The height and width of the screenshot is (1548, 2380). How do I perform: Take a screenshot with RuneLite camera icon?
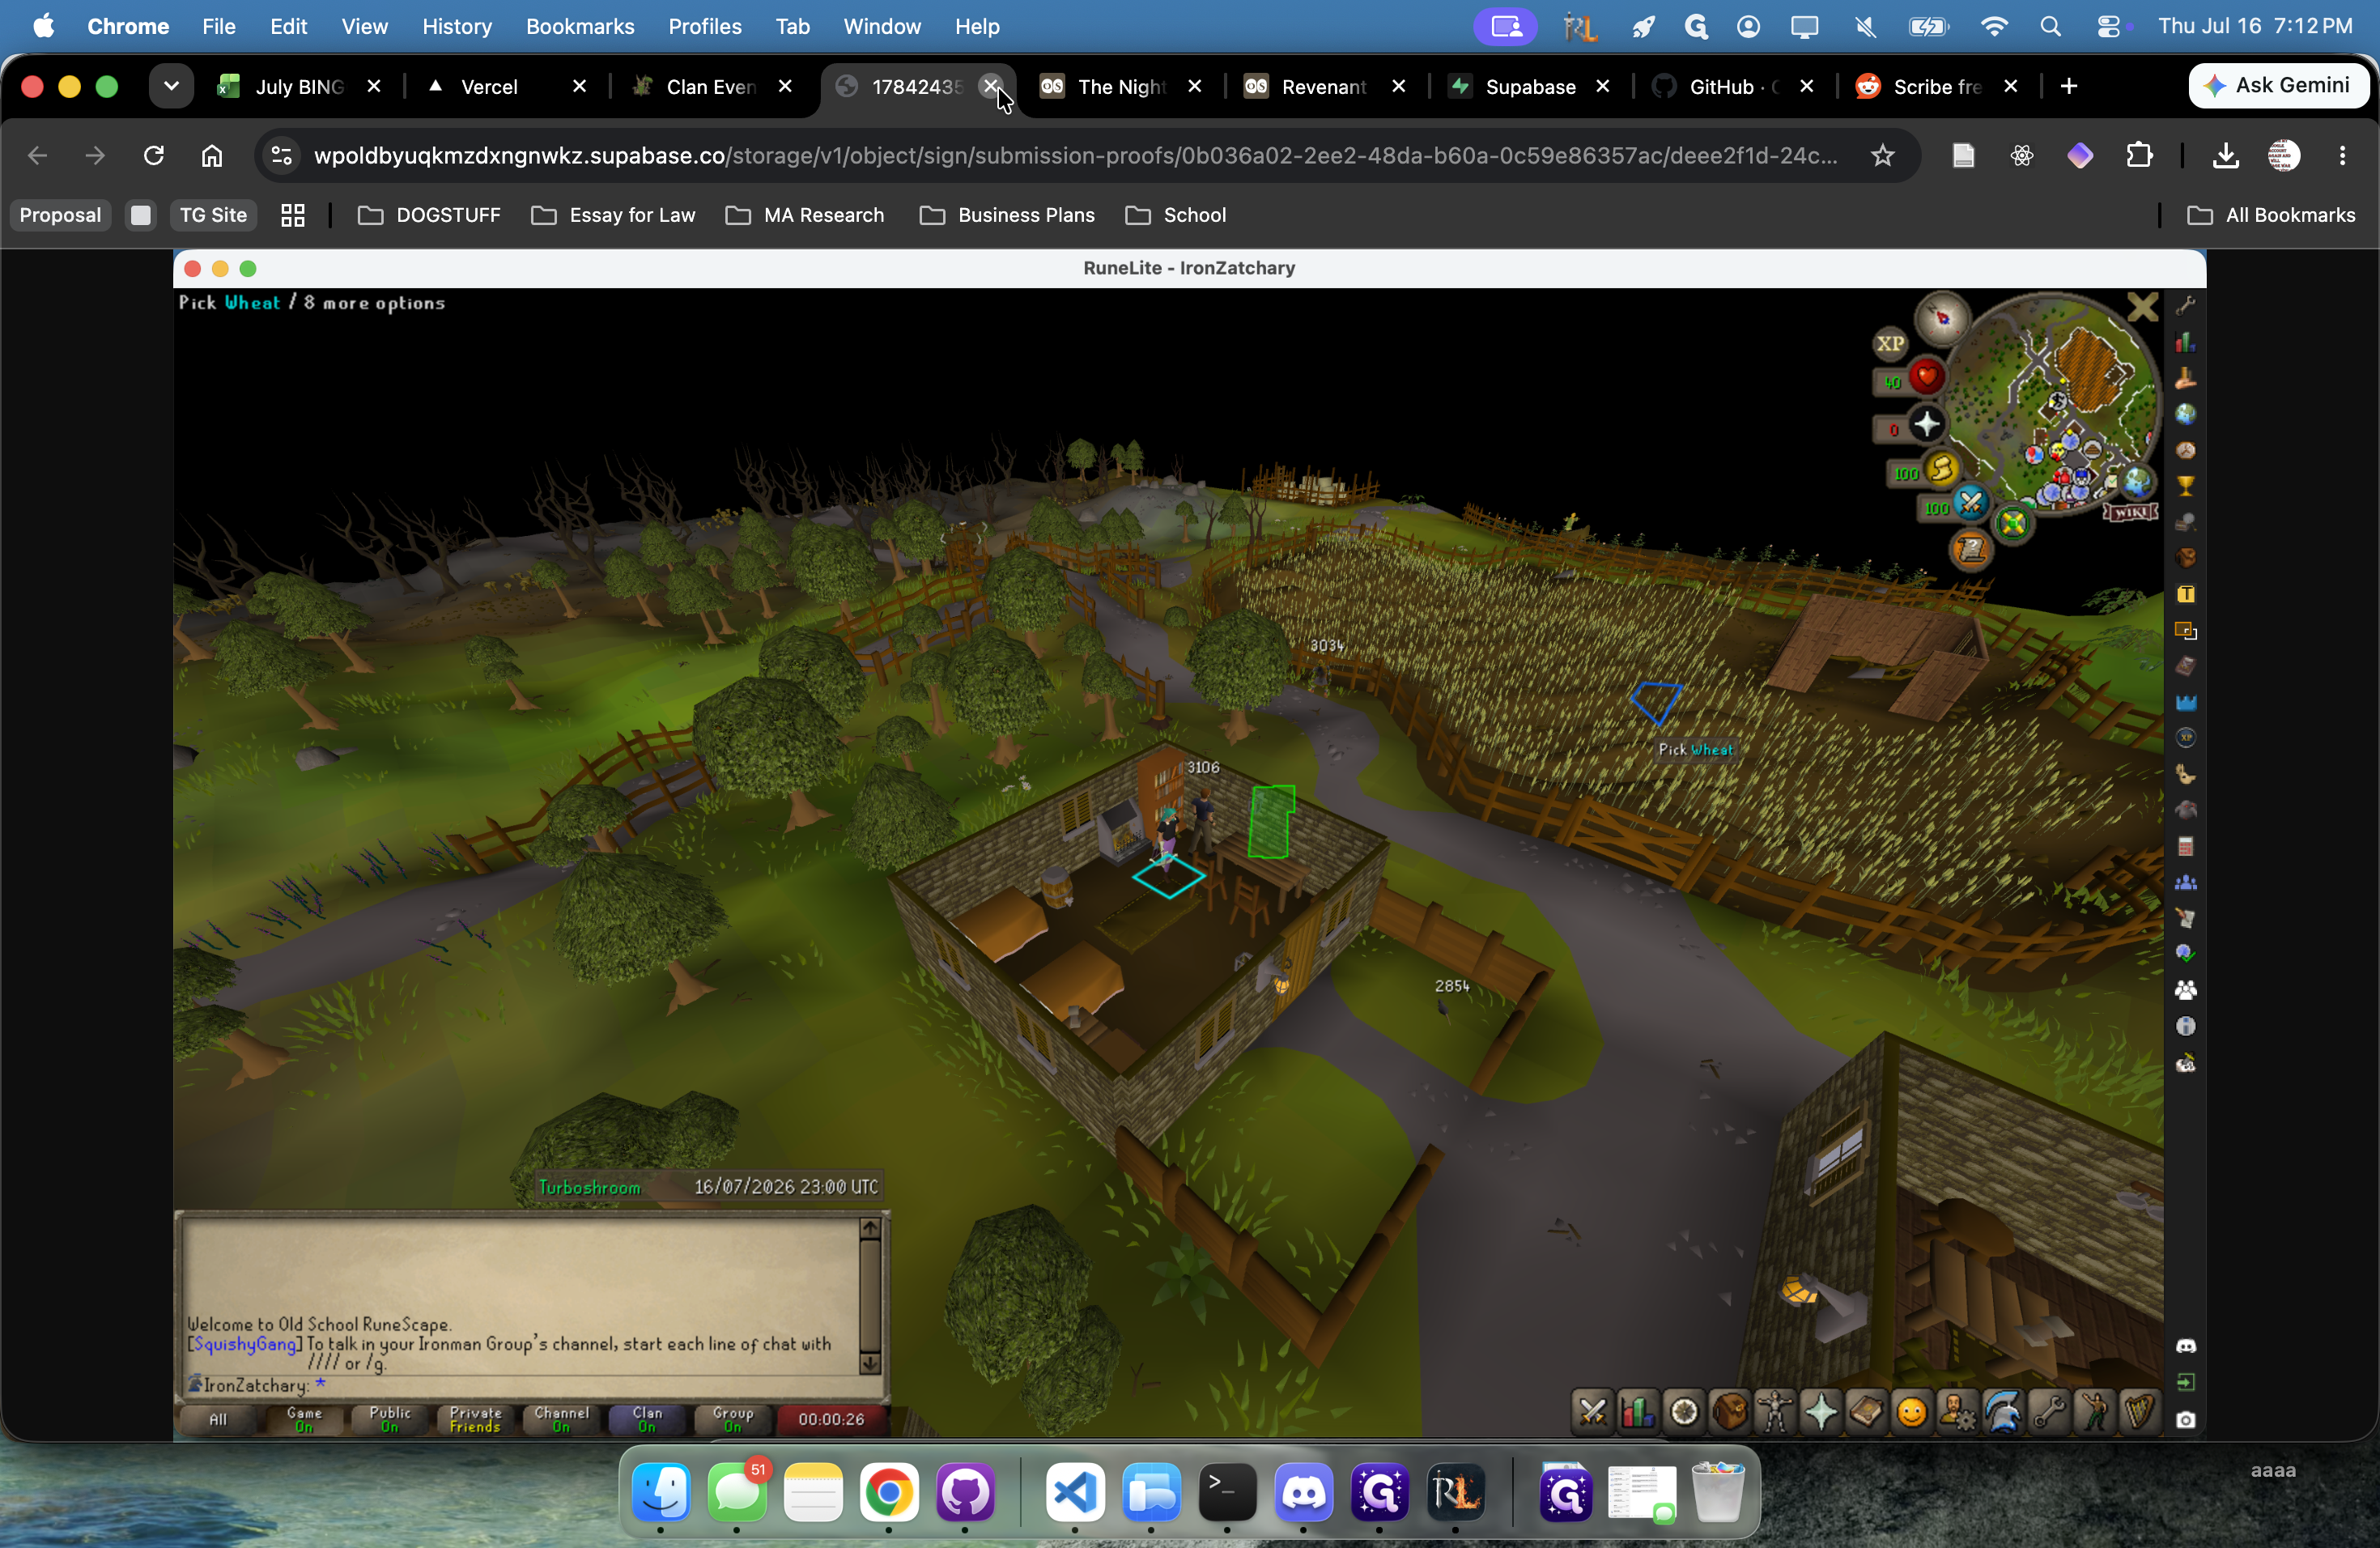pyautogui.click(x=2186, y=1419)
